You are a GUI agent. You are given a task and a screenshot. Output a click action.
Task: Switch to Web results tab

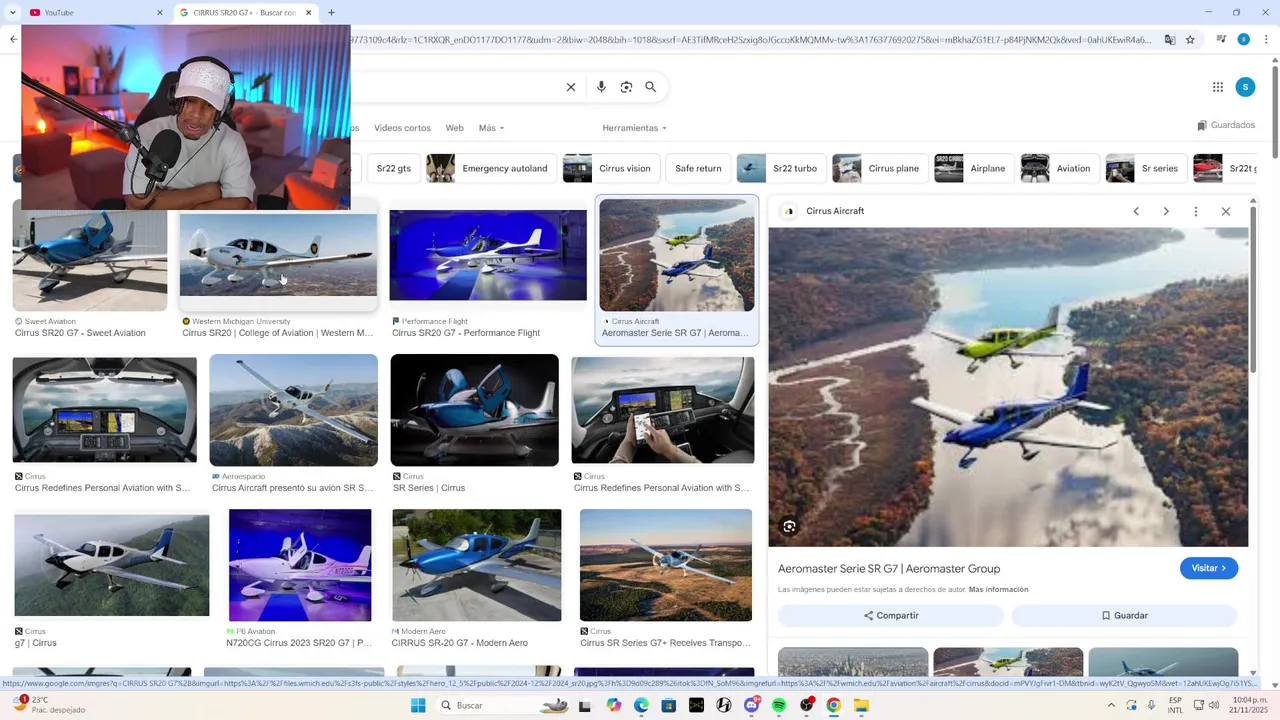(454, 128)
